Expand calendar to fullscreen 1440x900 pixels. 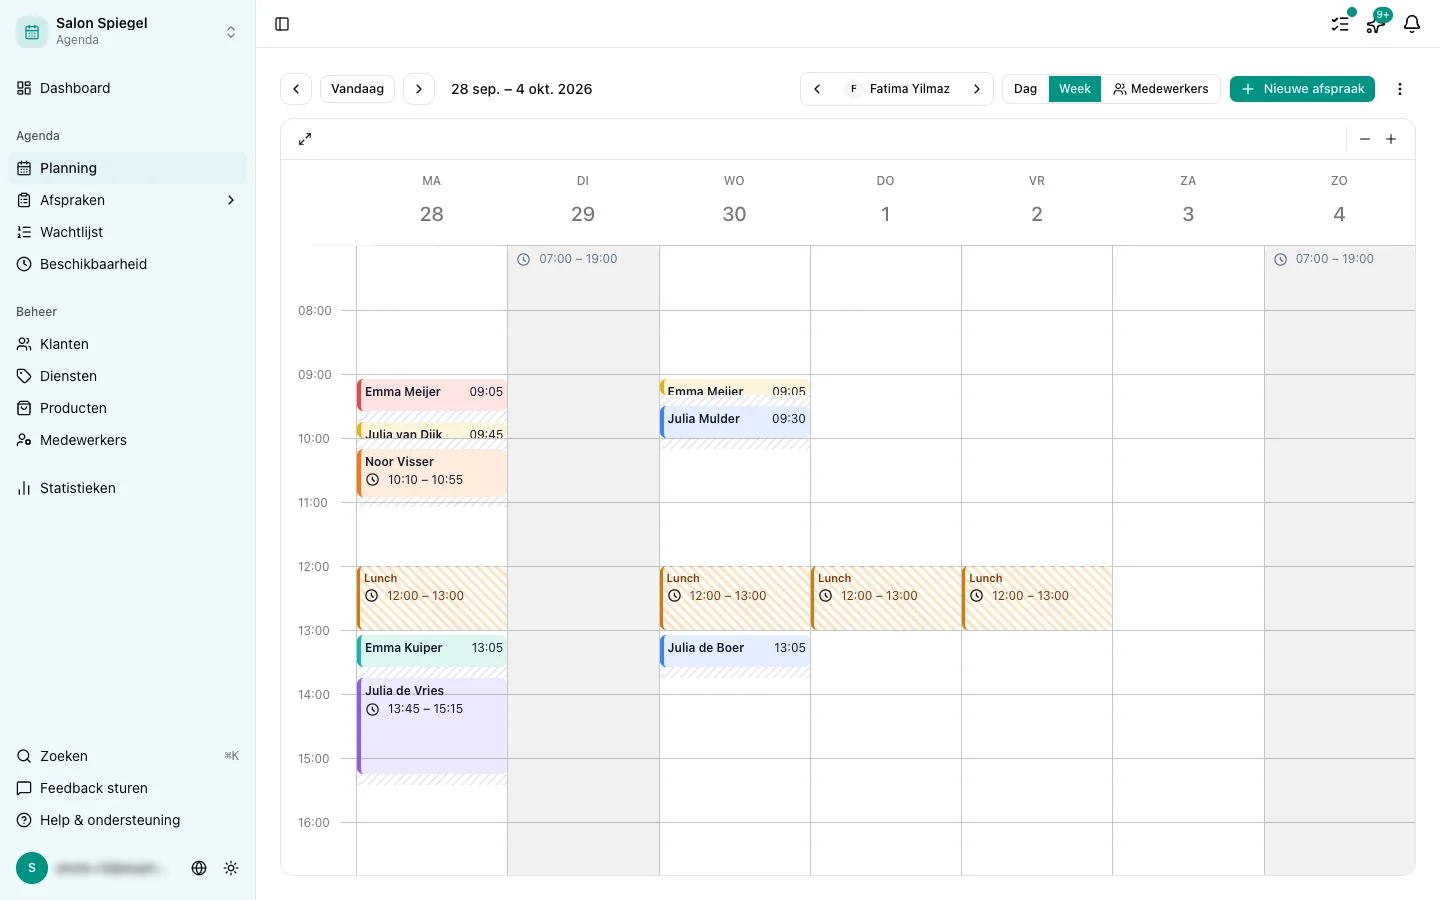pos(305,139)
